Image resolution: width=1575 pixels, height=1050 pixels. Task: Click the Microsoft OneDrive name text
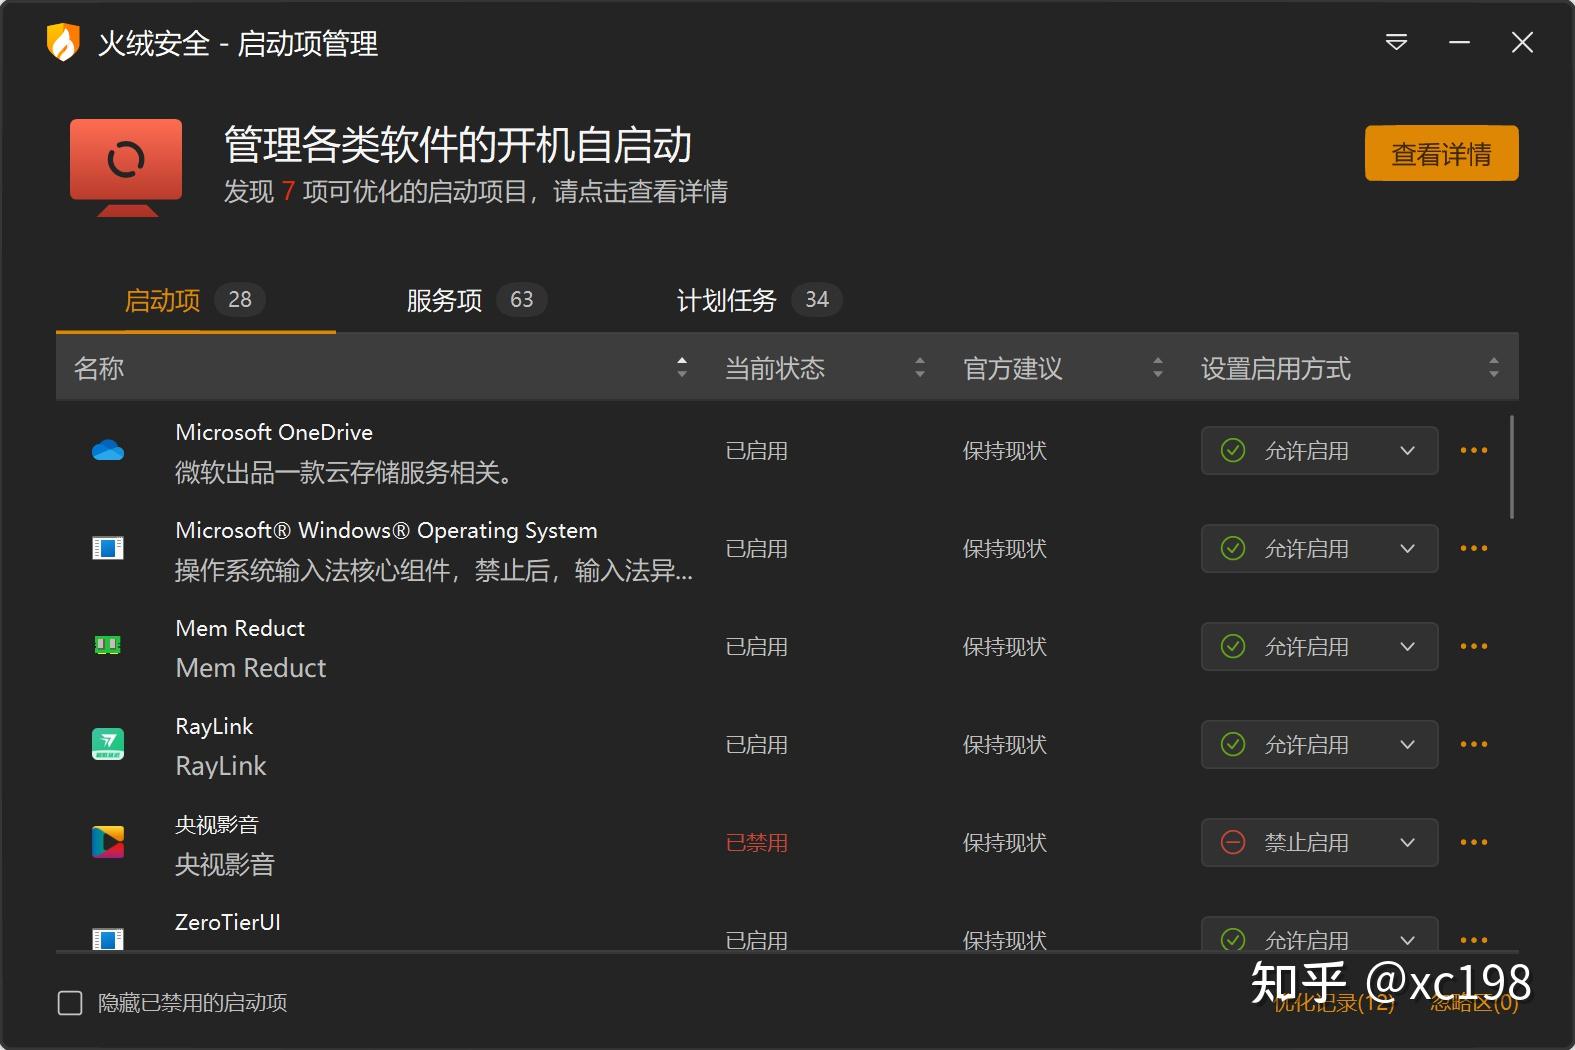coord(274,432)
